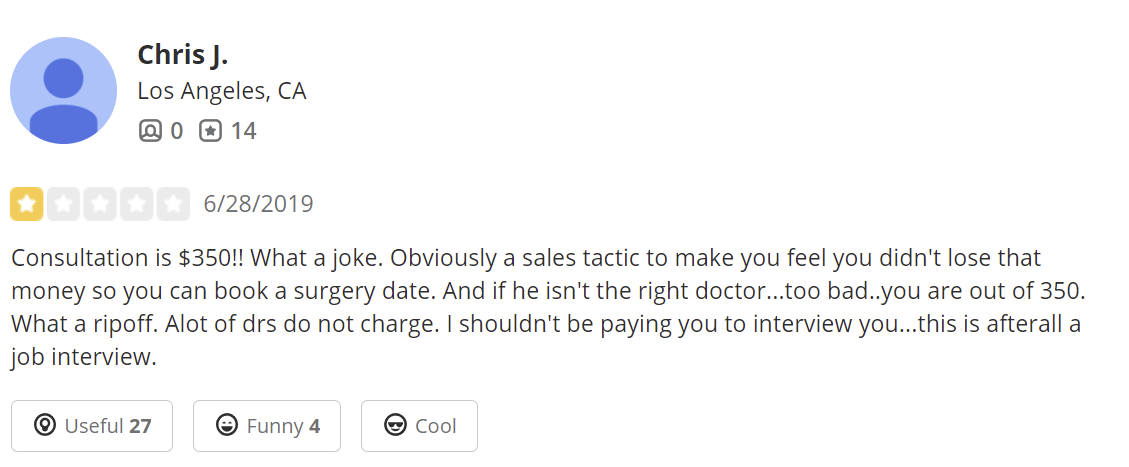Image resolution: width=1129 pixels, height=467 pixels.
Task: Click the friends count icon
Action: pos(150,131)
